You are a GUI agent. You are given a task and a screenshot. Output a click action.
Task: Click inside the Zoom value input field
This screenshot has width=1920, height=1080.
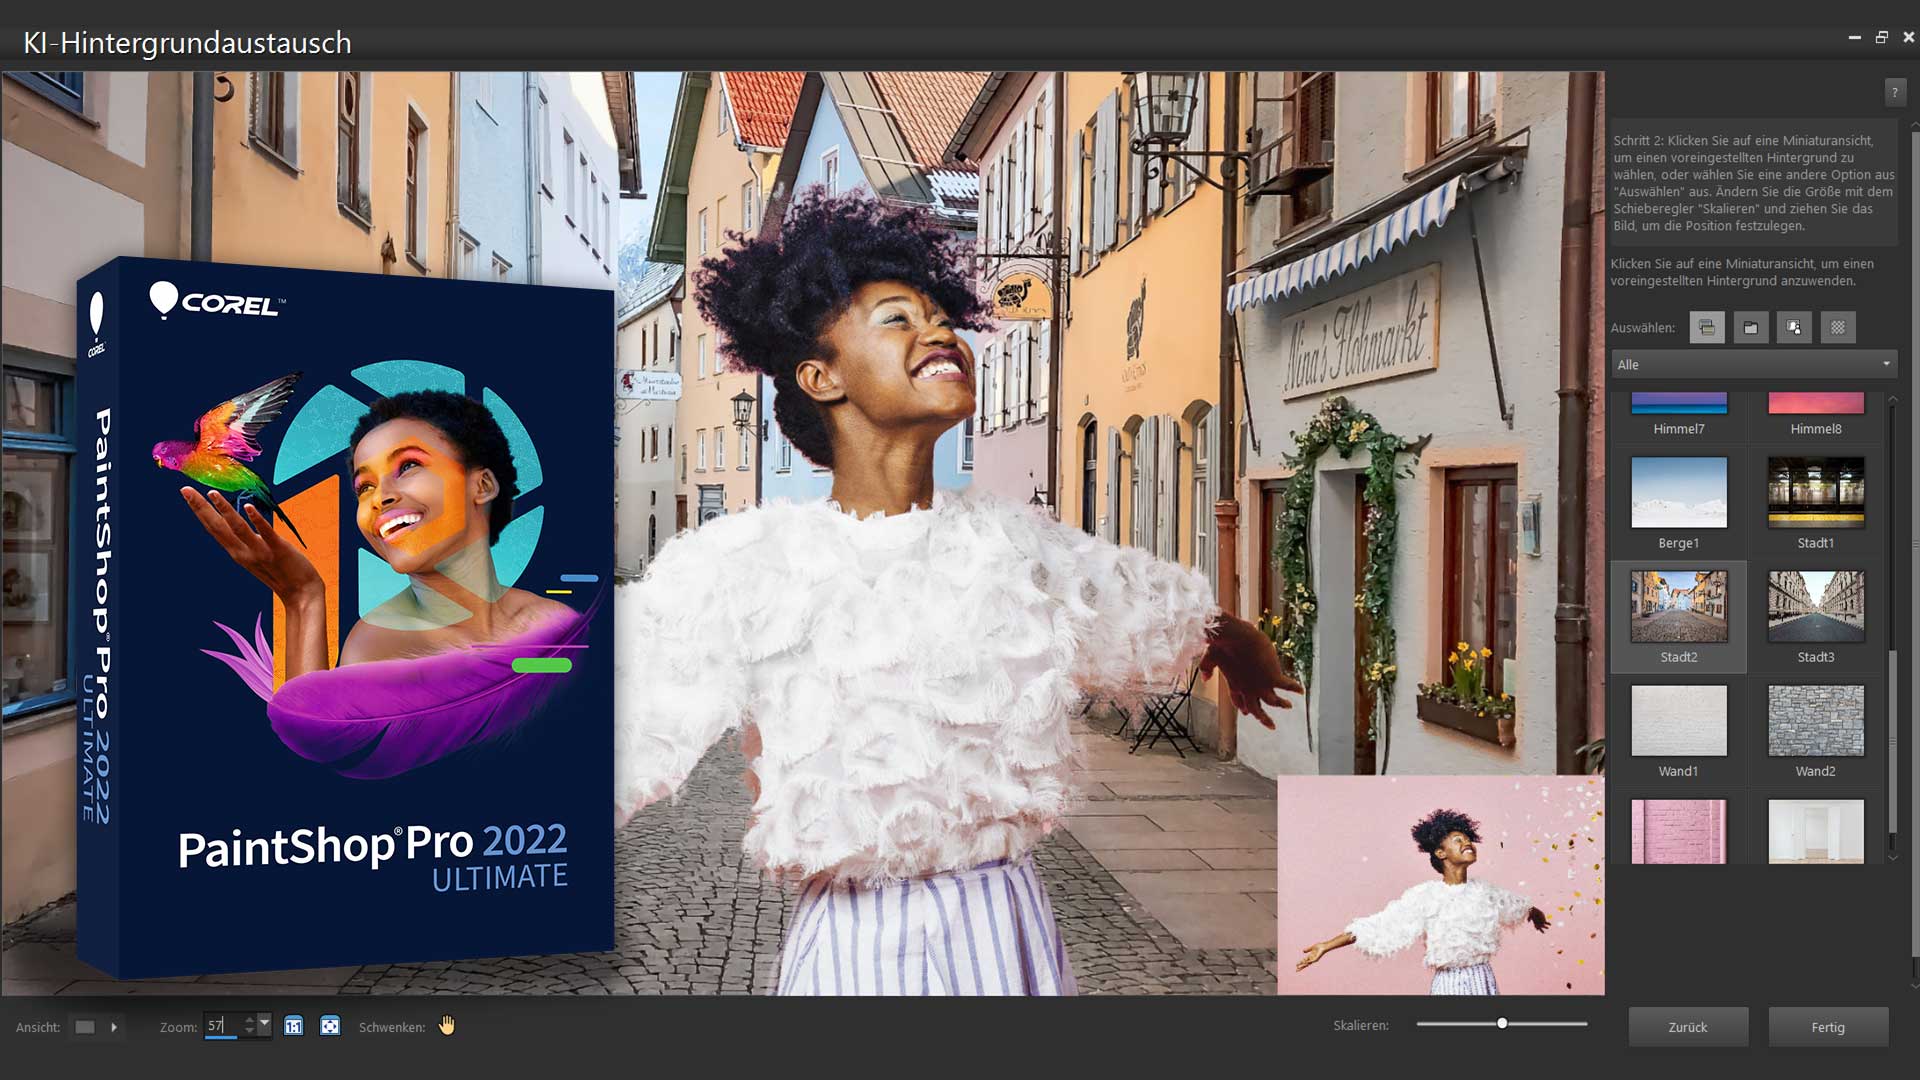[x=218, y=1024]
